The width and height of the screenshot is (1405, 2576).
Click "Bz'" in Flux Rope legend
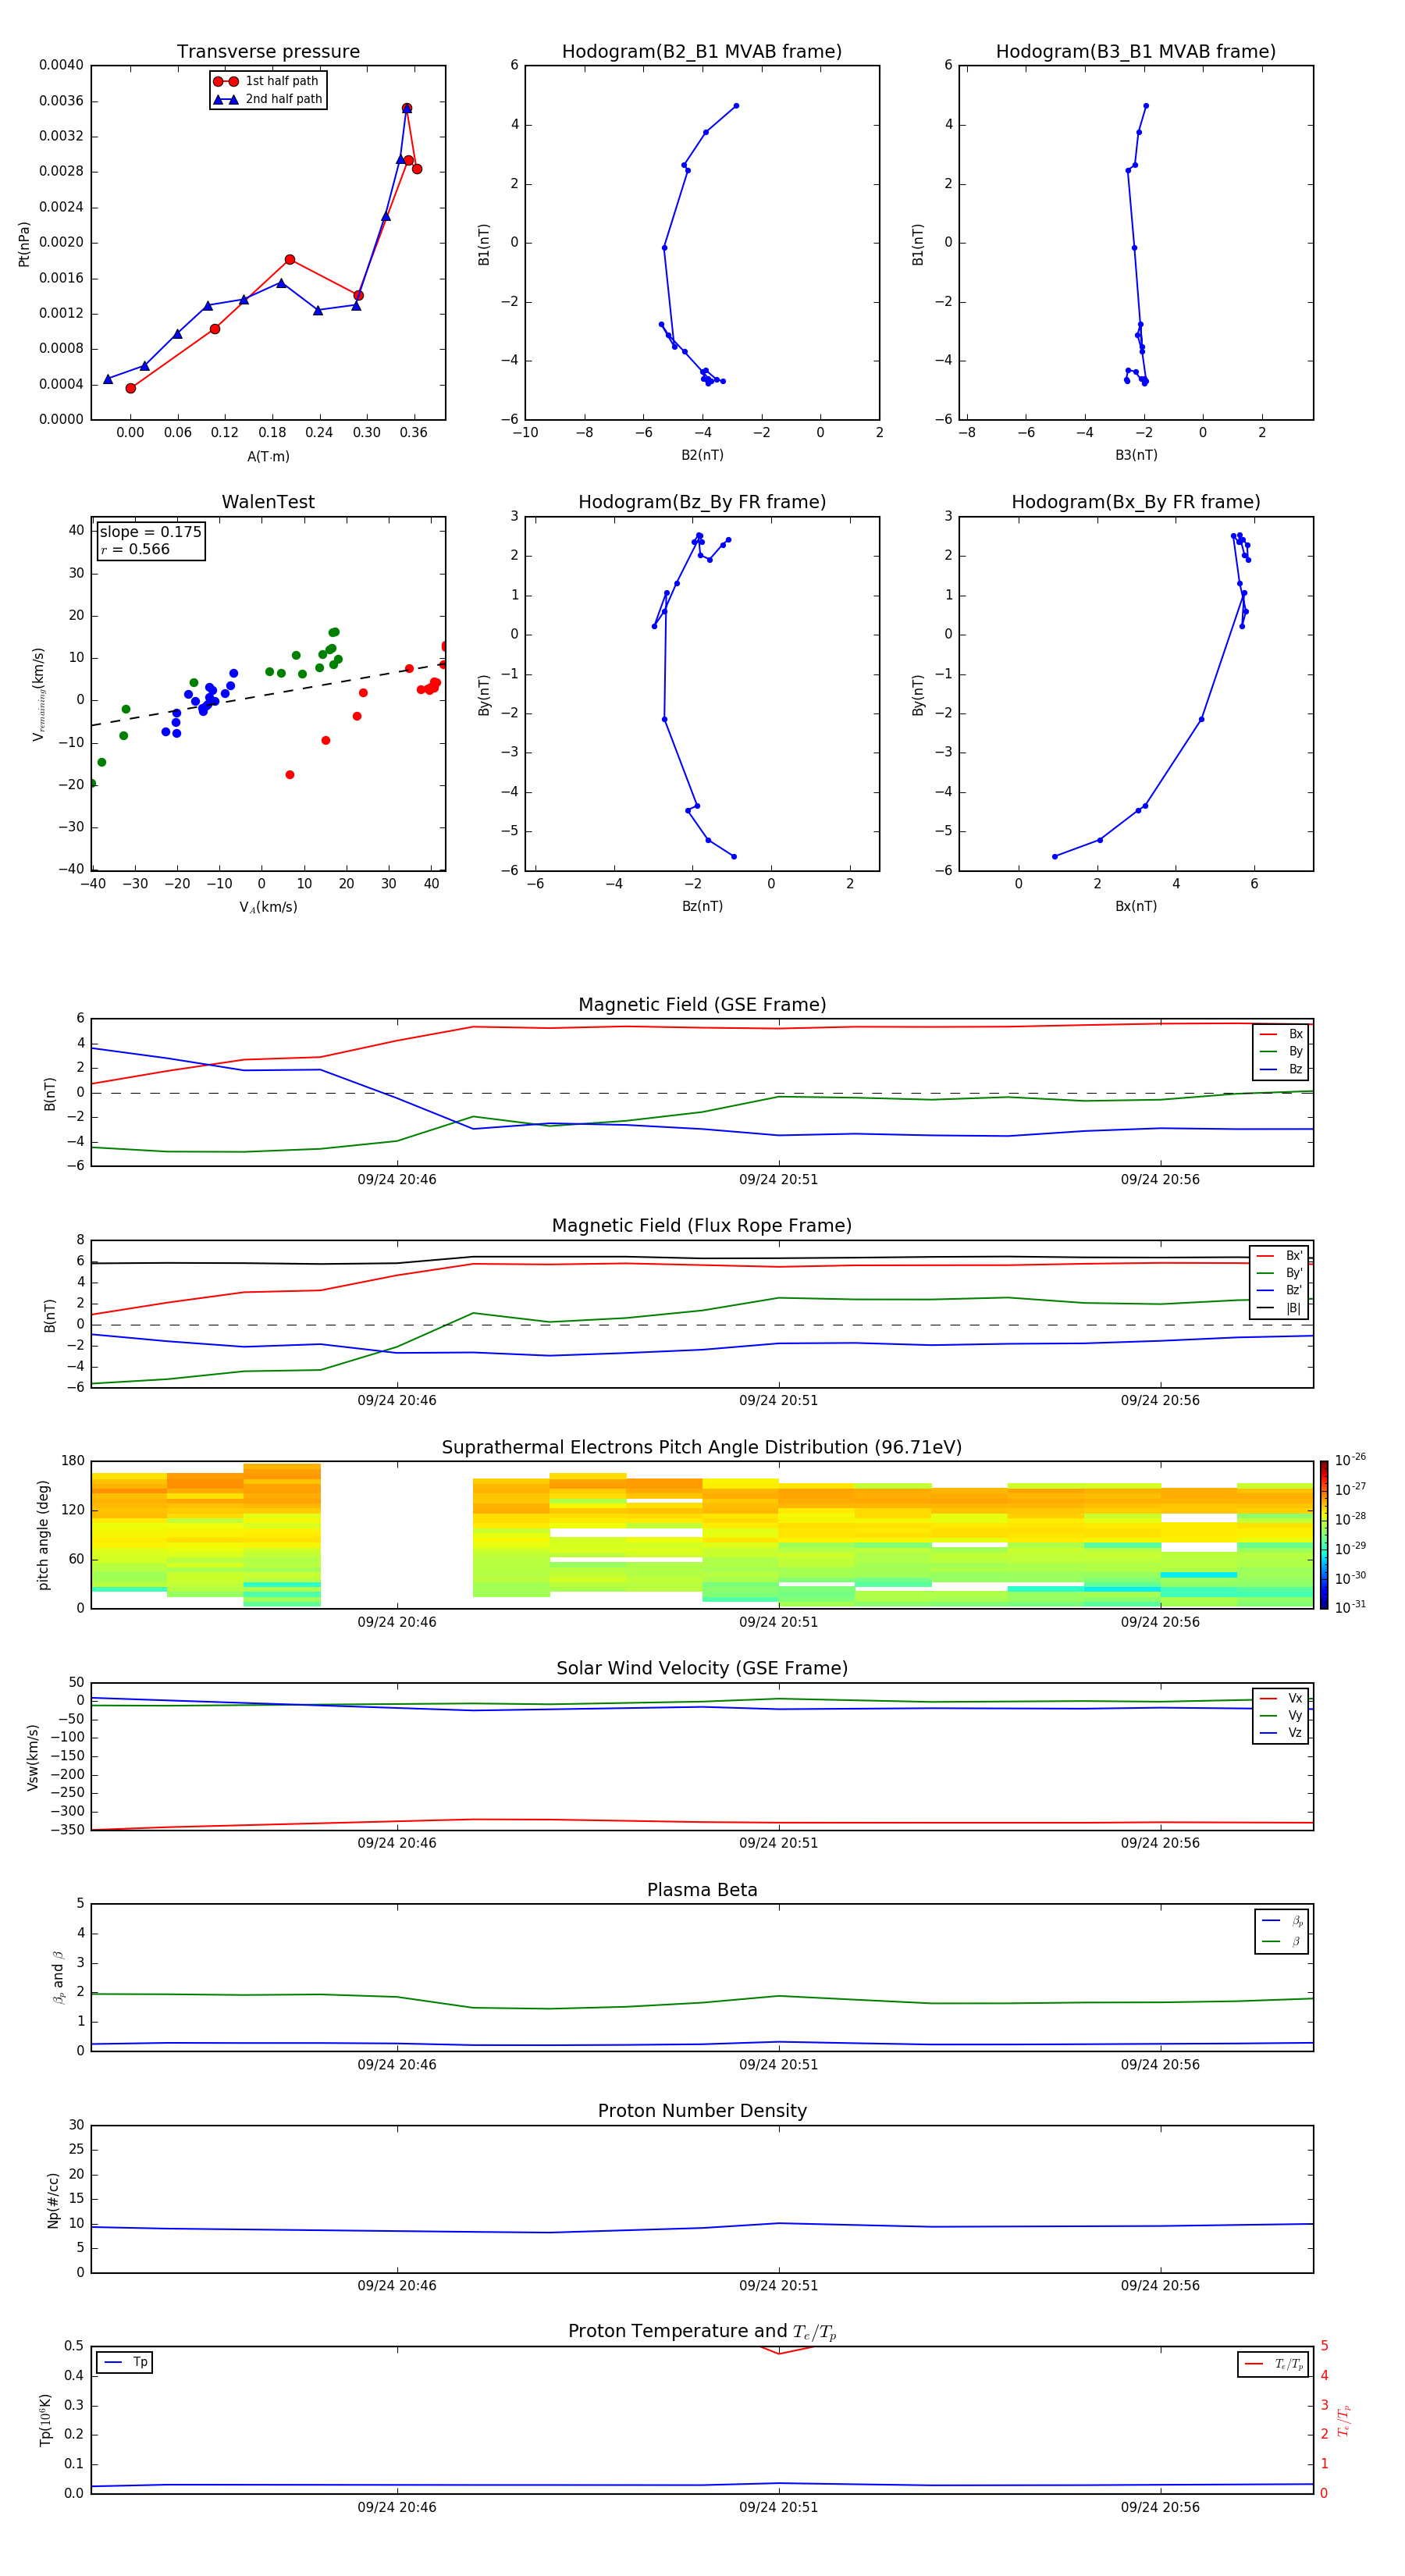coord(1281,1290)
